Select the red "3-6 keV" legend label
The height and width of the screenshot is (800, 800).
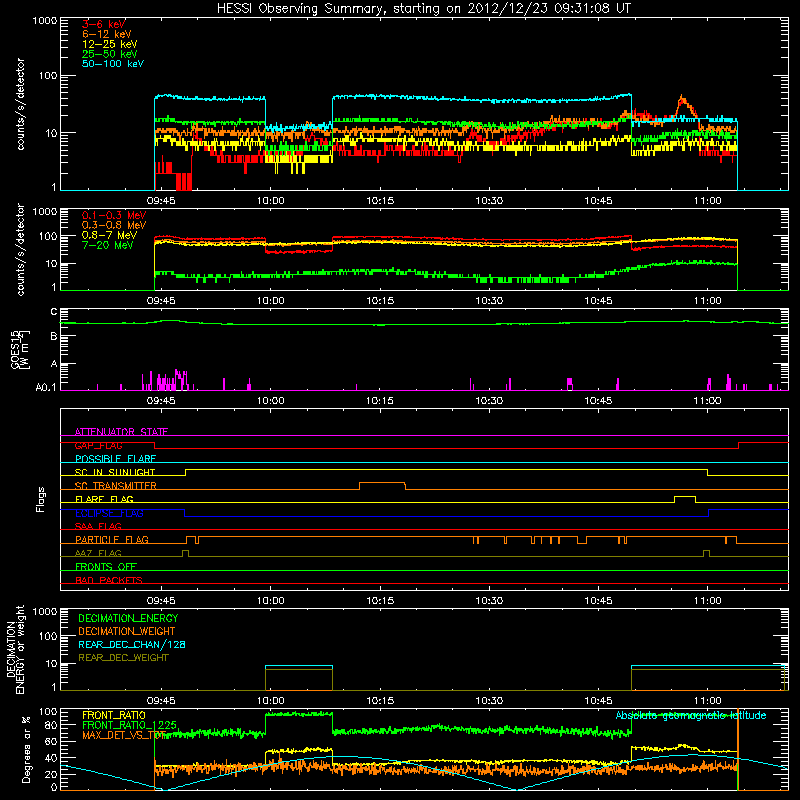tap(103, 24)
